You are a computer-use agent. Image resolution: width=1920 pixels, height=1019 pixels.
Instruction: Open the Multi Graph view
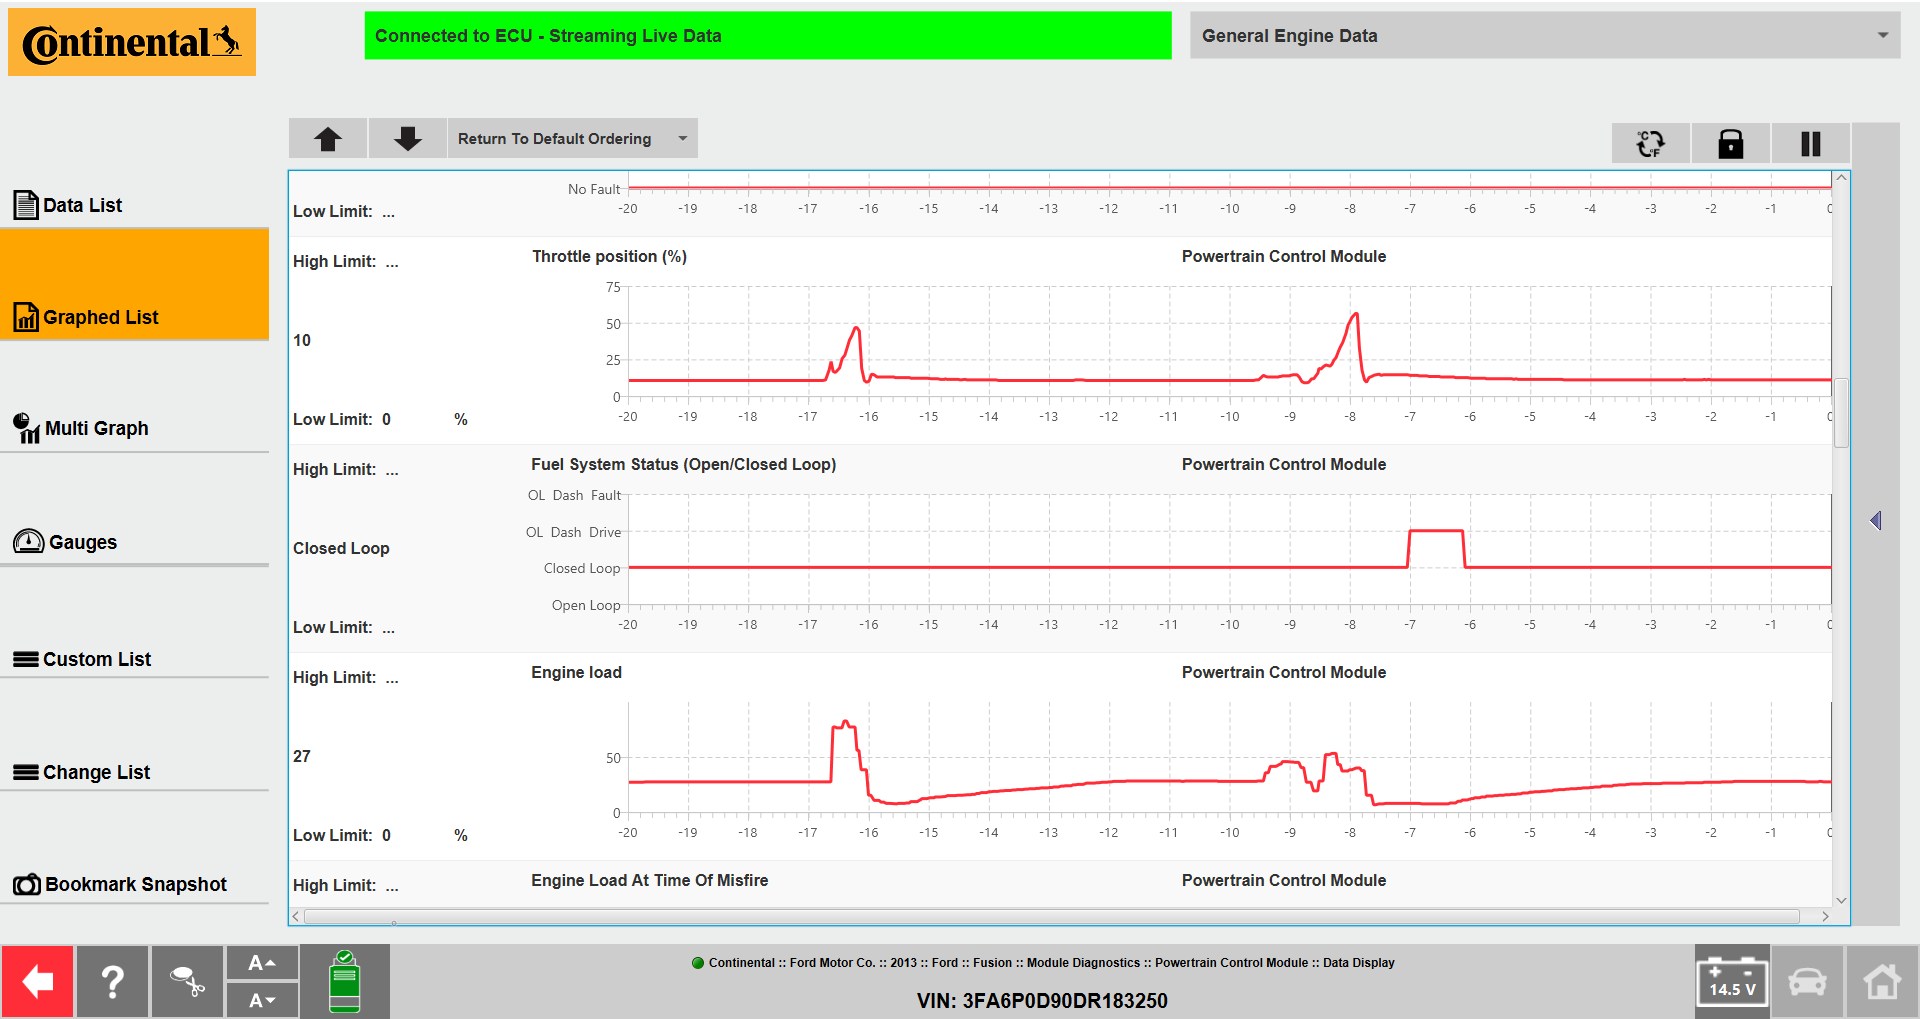tap(94, 428)
